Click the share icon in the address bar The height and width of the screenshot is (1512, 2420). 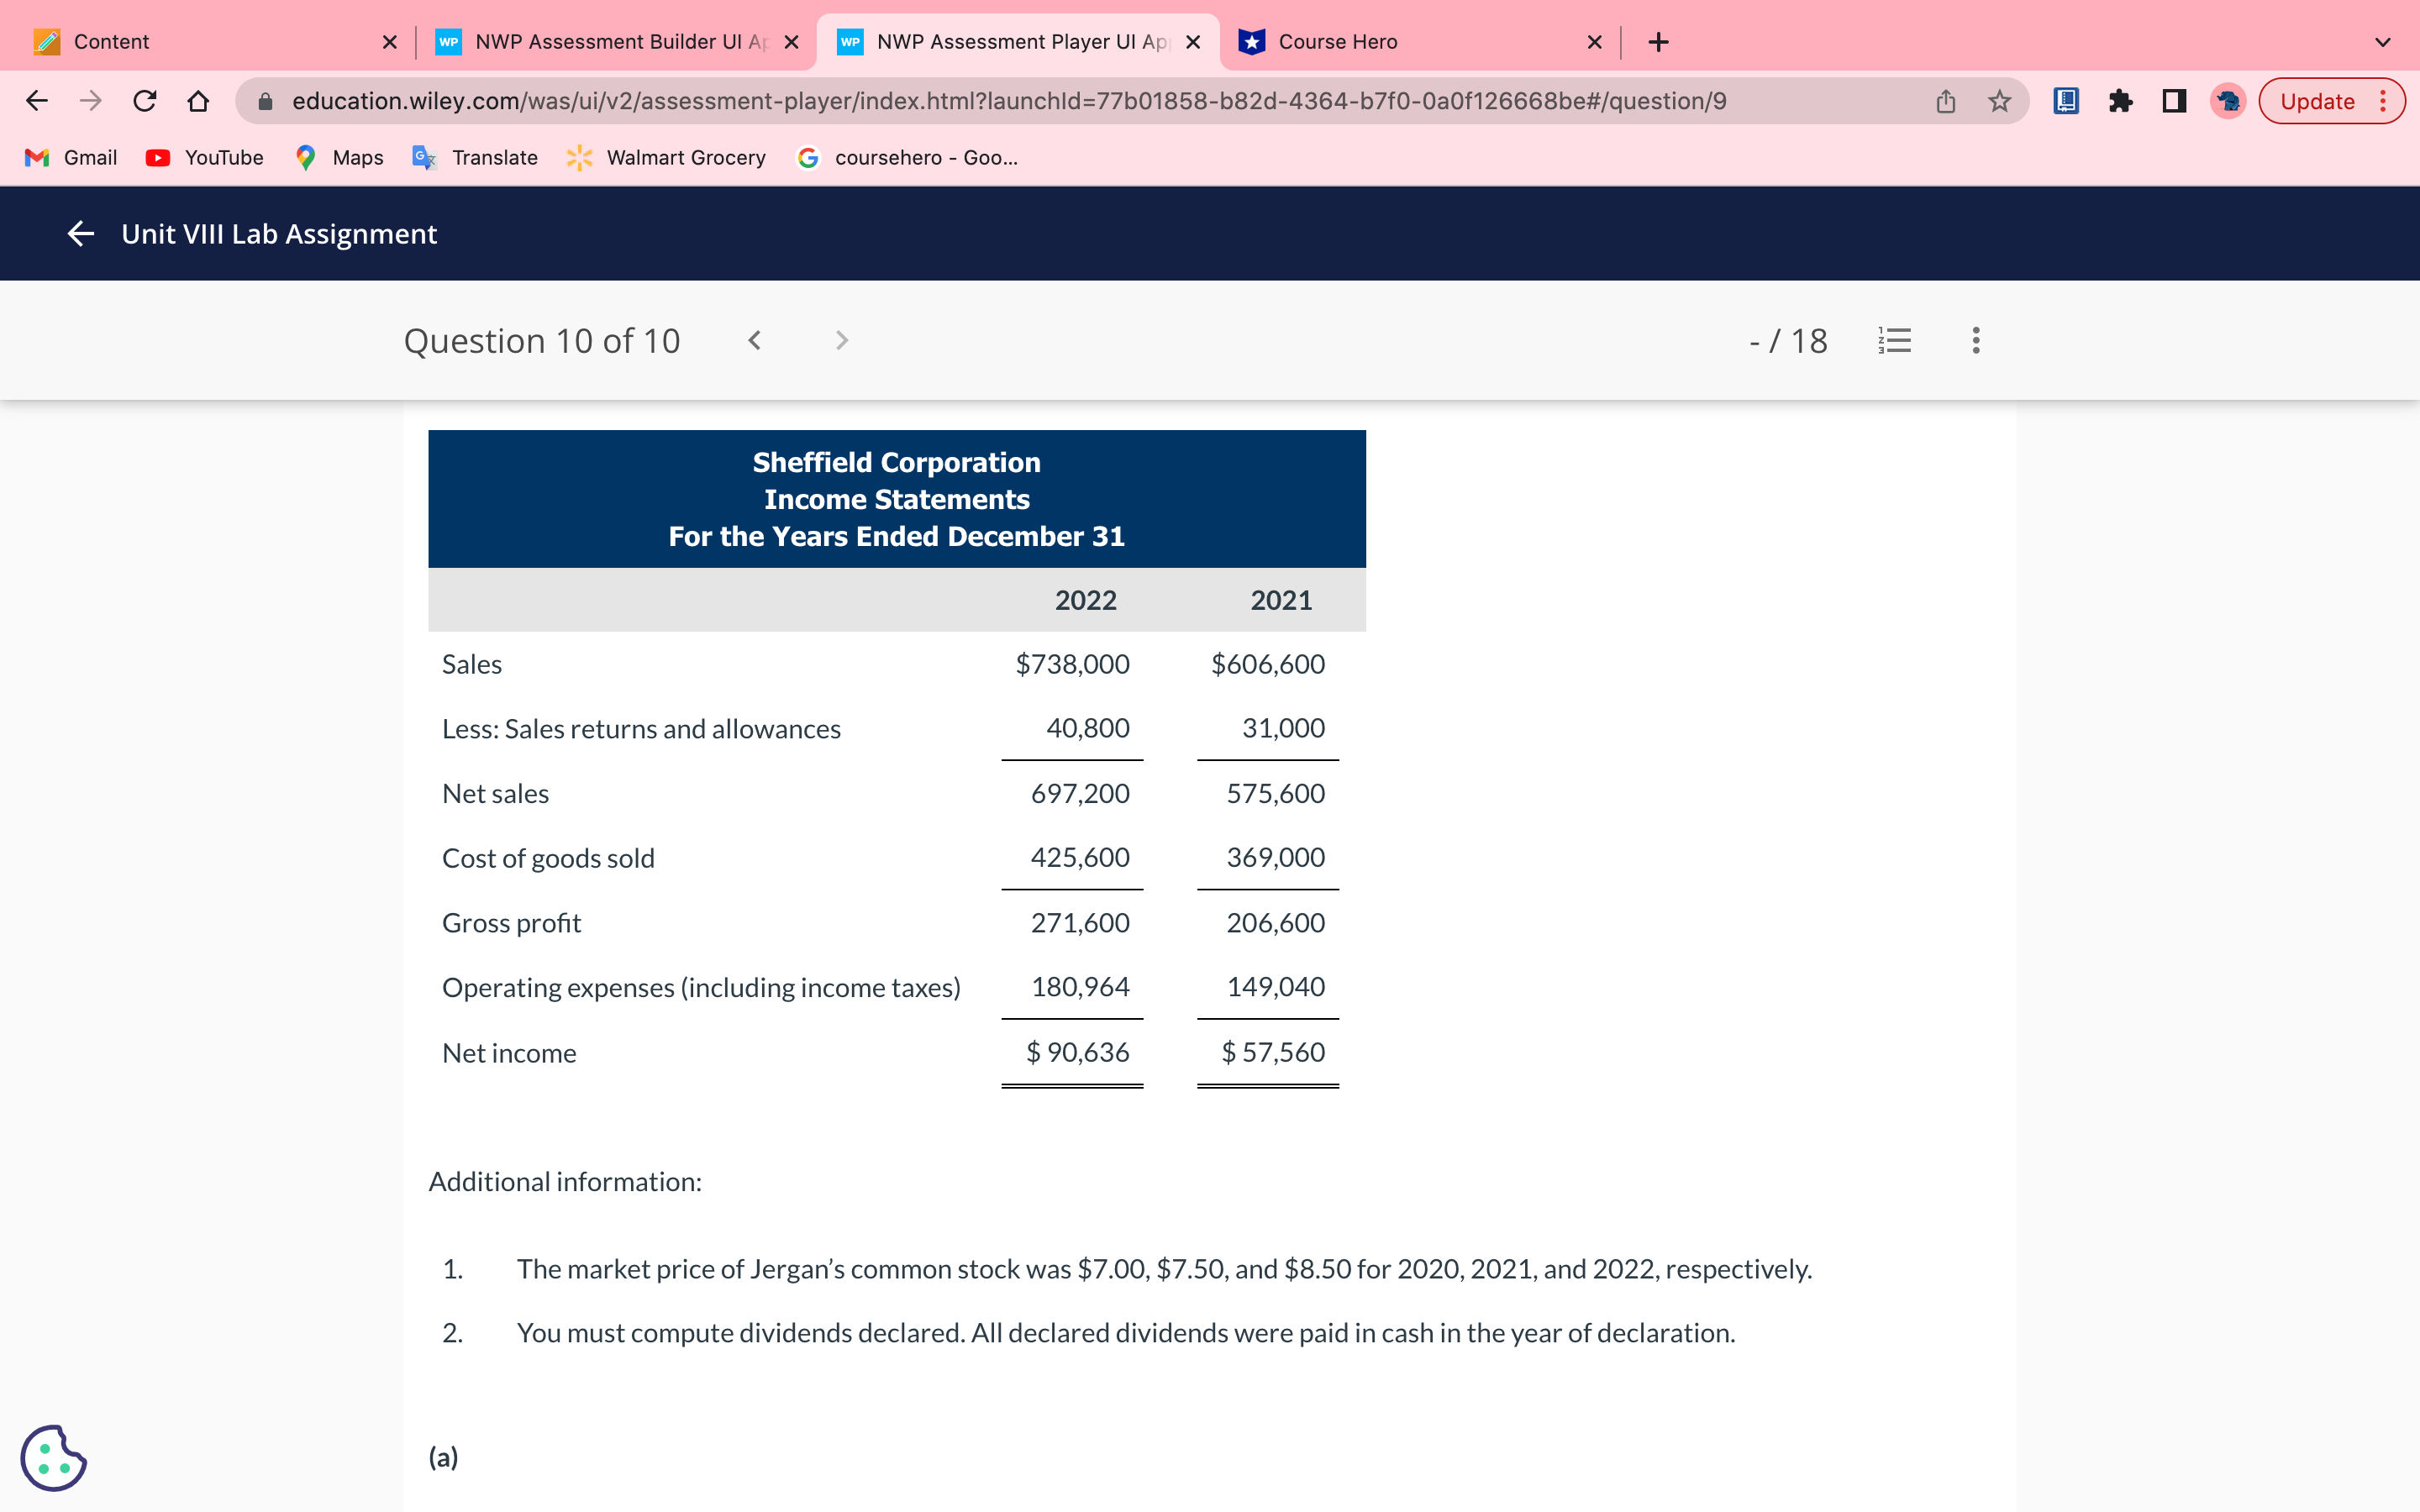click(1944, 100)
